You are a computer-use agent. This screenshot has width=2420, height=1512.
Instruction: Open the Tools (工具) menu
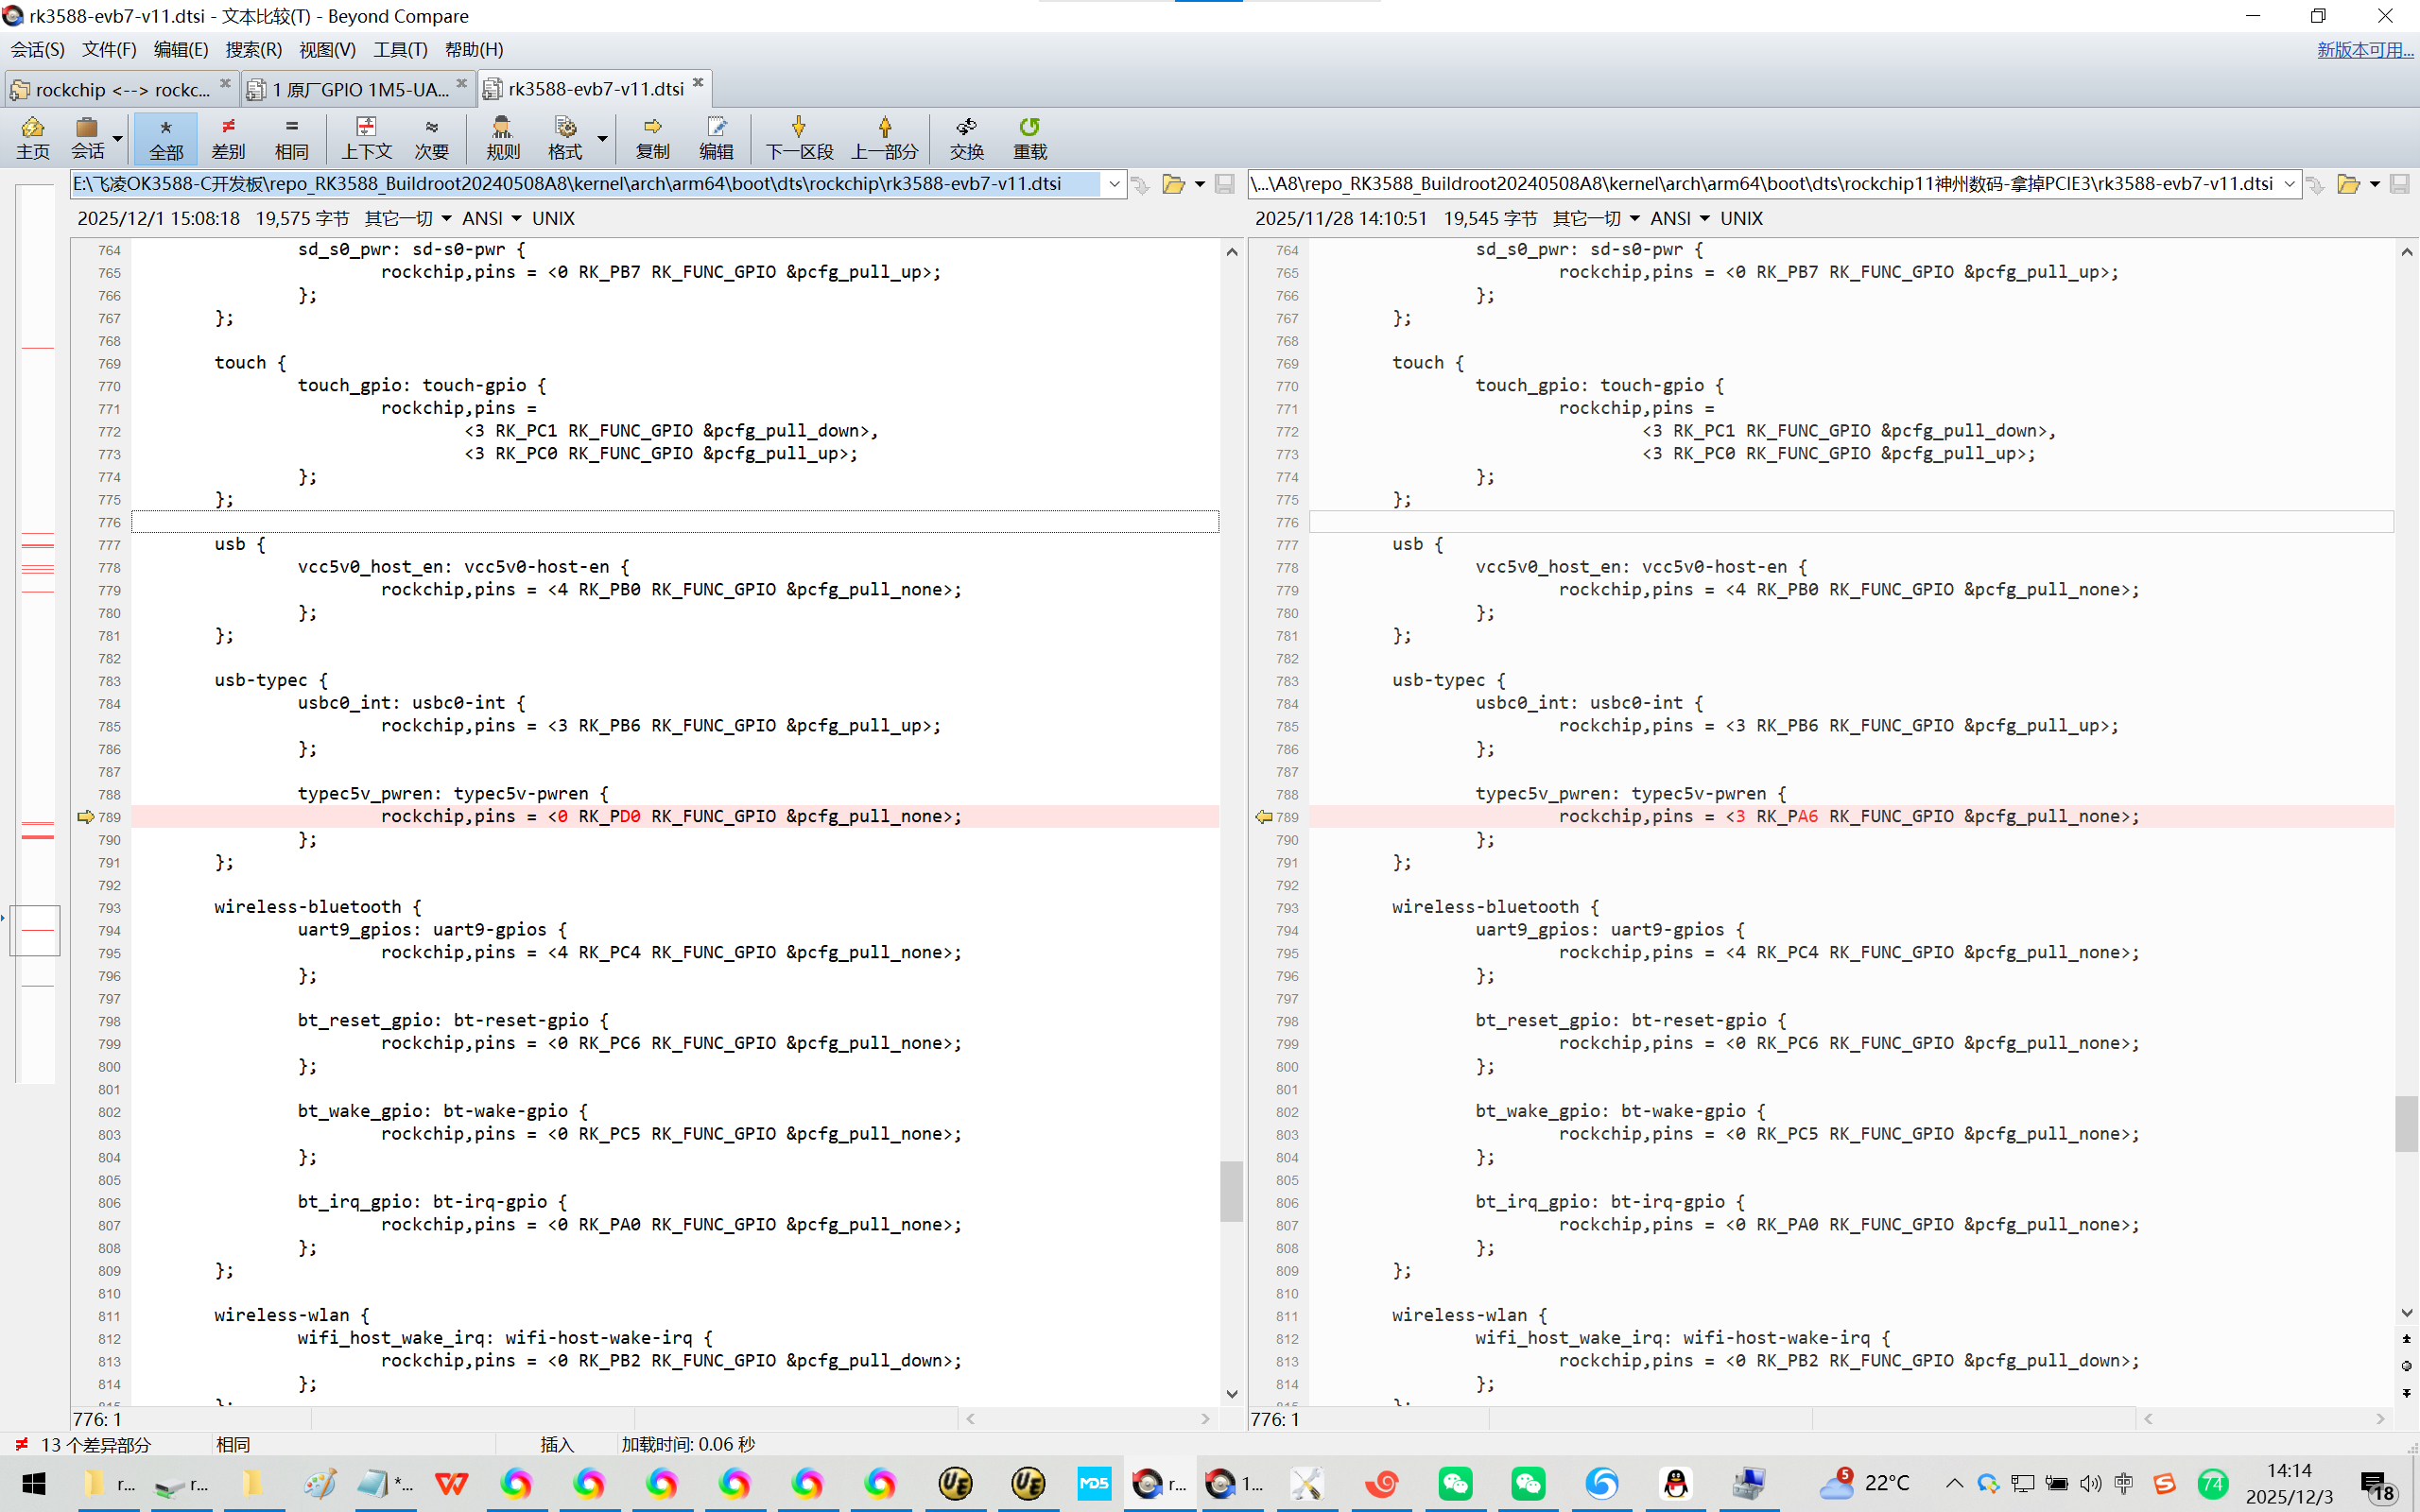tap(400, 49)
